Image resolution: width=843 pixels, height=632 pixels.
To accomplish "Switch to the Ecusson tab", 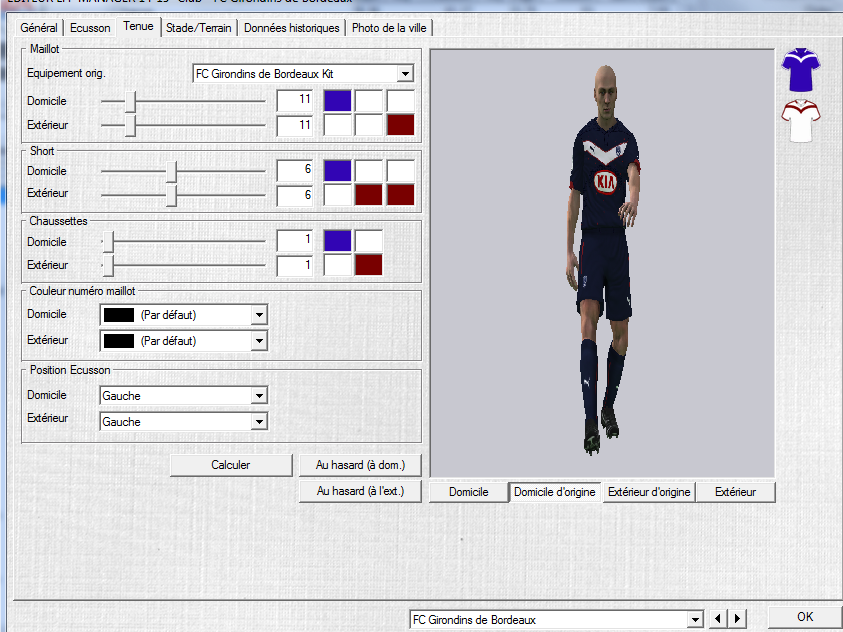I will coord(90,28).
